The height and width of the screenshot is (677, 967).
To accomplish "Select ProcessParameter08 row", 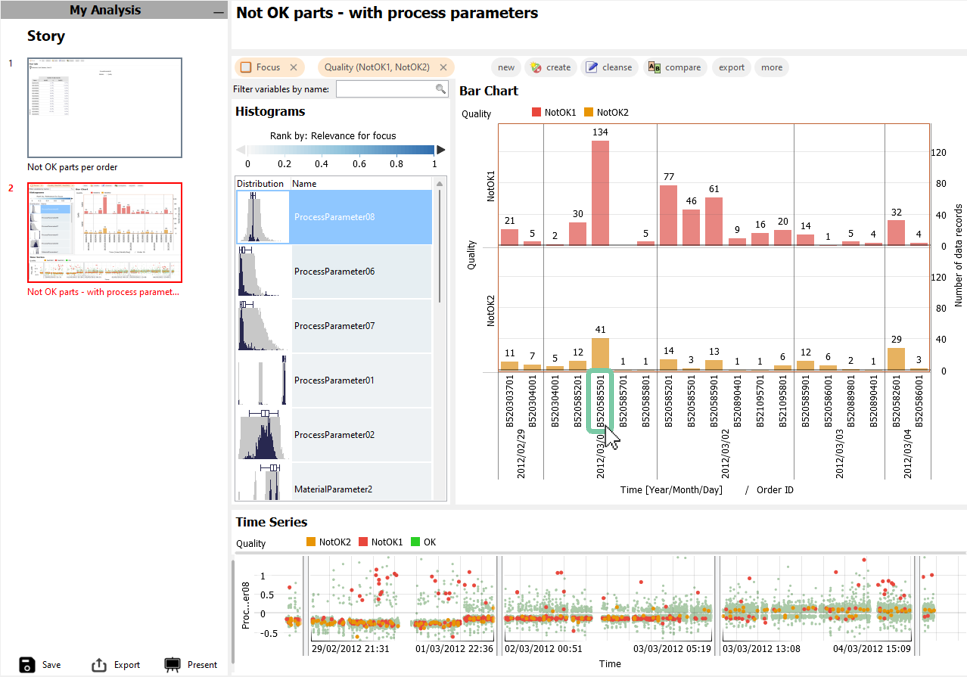I will [334, 217].
